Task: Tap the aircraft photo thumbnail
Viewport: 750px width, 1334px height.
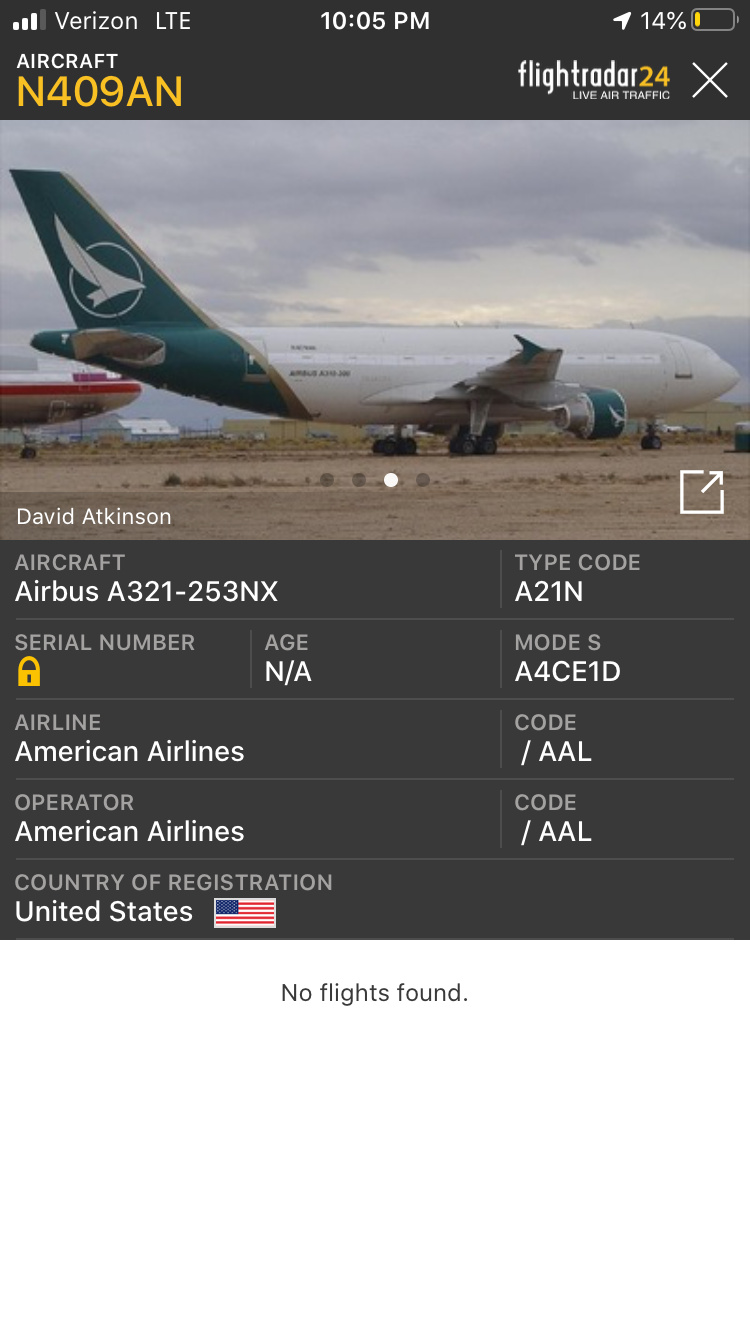Action: pos(375,330)
